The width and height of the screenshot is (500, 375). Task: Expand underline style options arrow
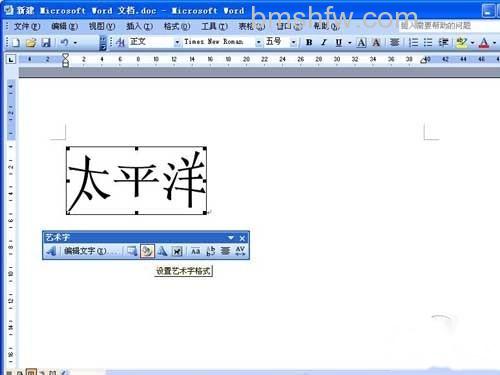click(x=350, y=43)
